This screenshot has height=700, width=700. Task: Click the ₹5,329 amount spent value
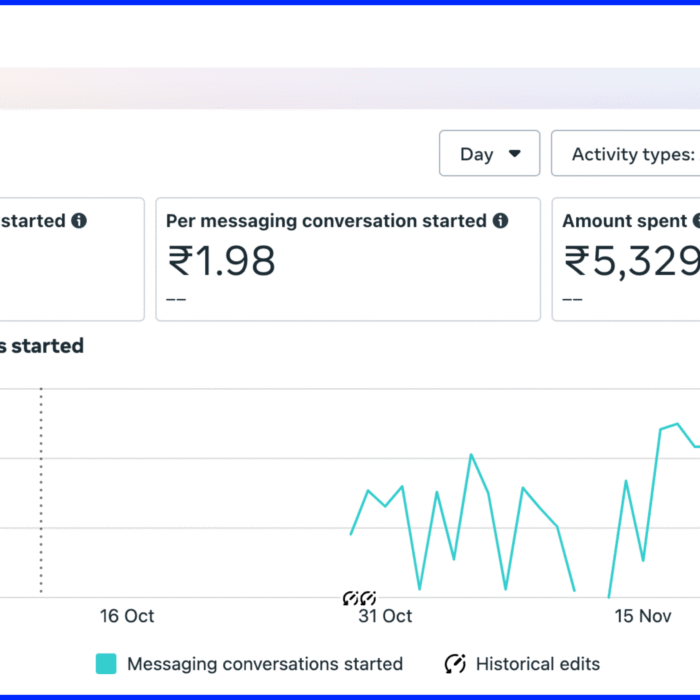click(x=631, y=261)
